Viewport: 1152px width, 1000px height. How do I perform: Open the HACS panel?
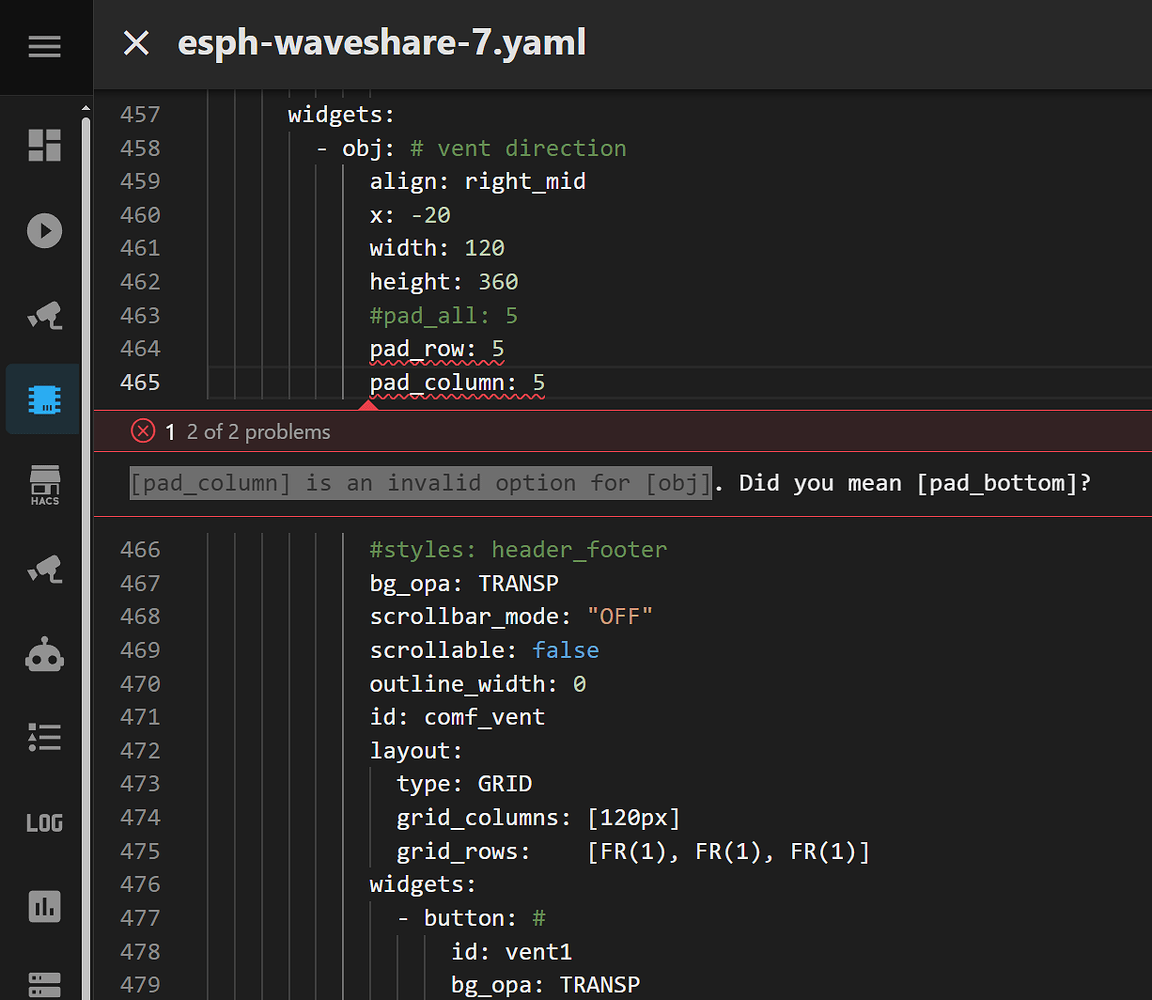[x=45, y=485]
